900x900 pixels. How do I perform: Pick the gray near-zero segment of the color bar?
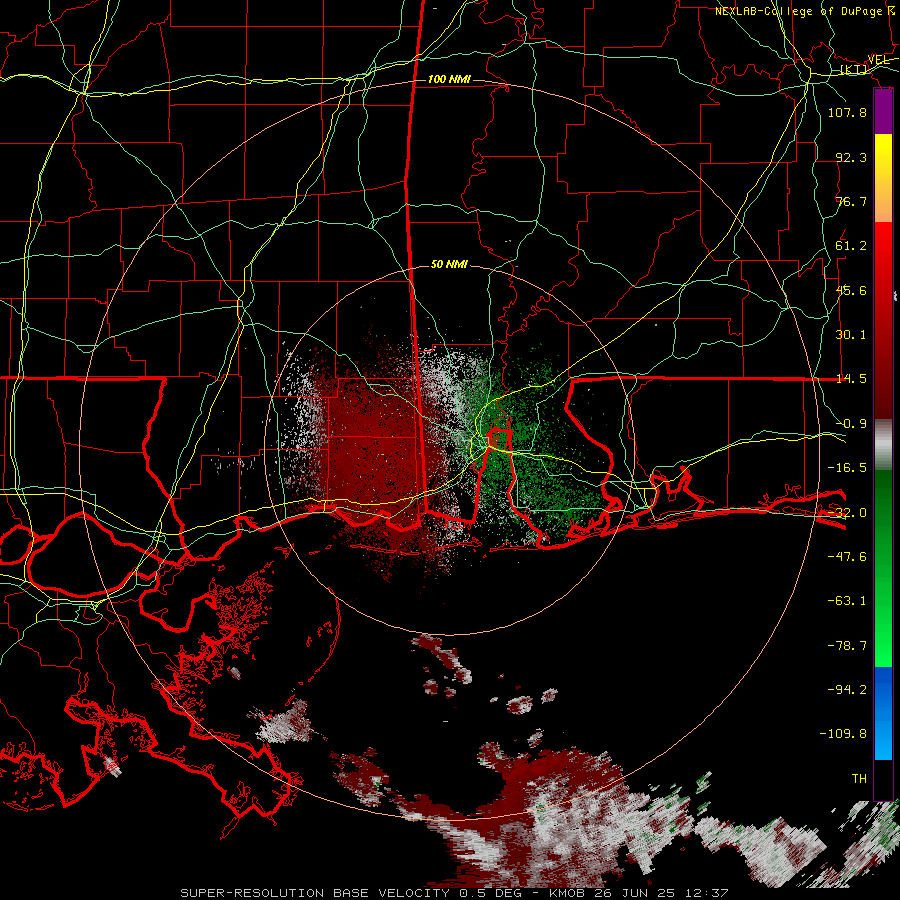click(883, 444)
